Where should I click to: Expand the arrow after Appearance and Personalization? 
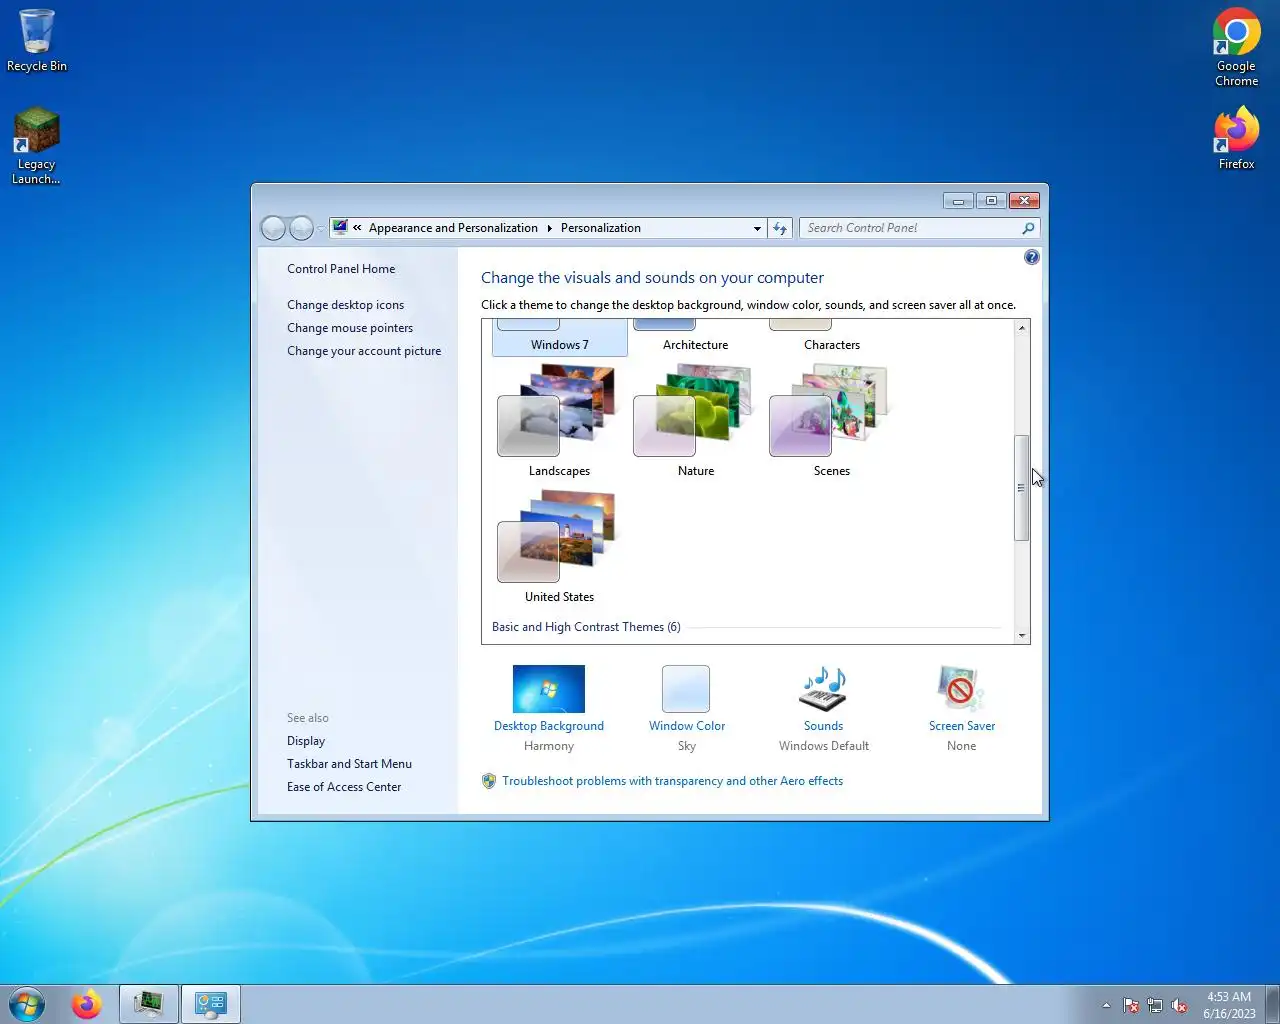point(549,228)
